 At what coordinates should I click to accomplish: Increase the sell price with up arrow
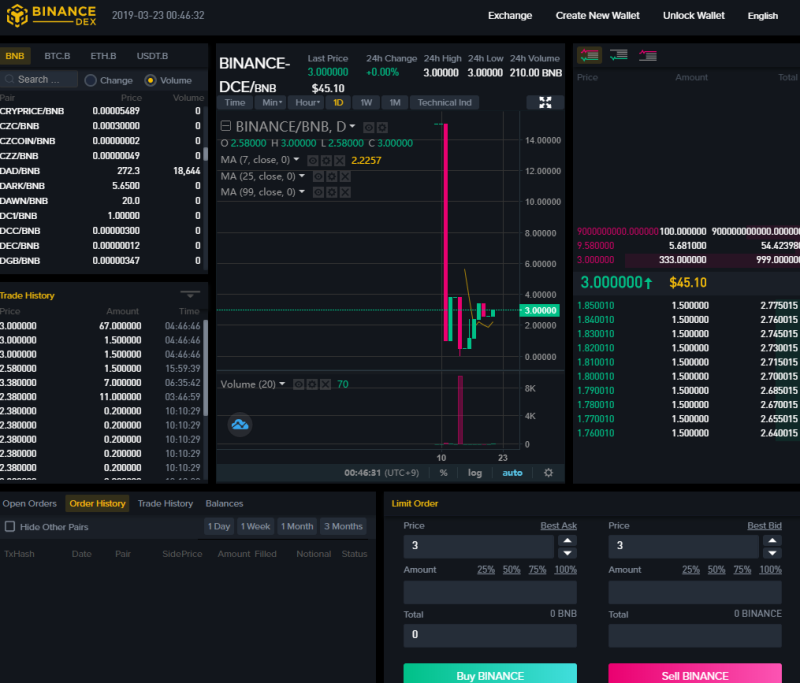[x=772, y=541]
